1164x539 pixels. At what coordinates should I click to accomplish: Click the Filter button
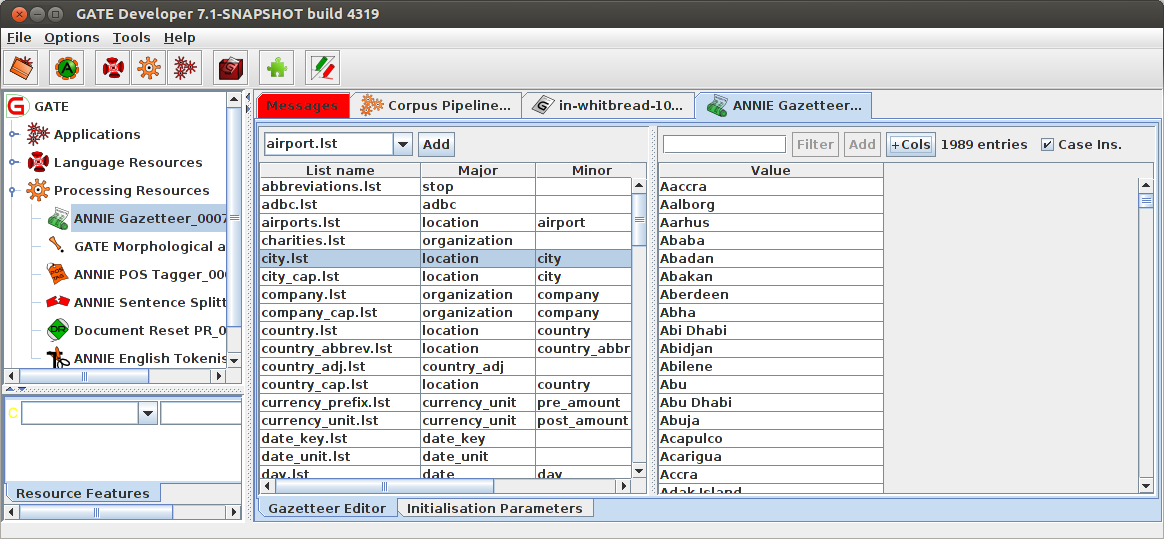(x=815, y=144)
